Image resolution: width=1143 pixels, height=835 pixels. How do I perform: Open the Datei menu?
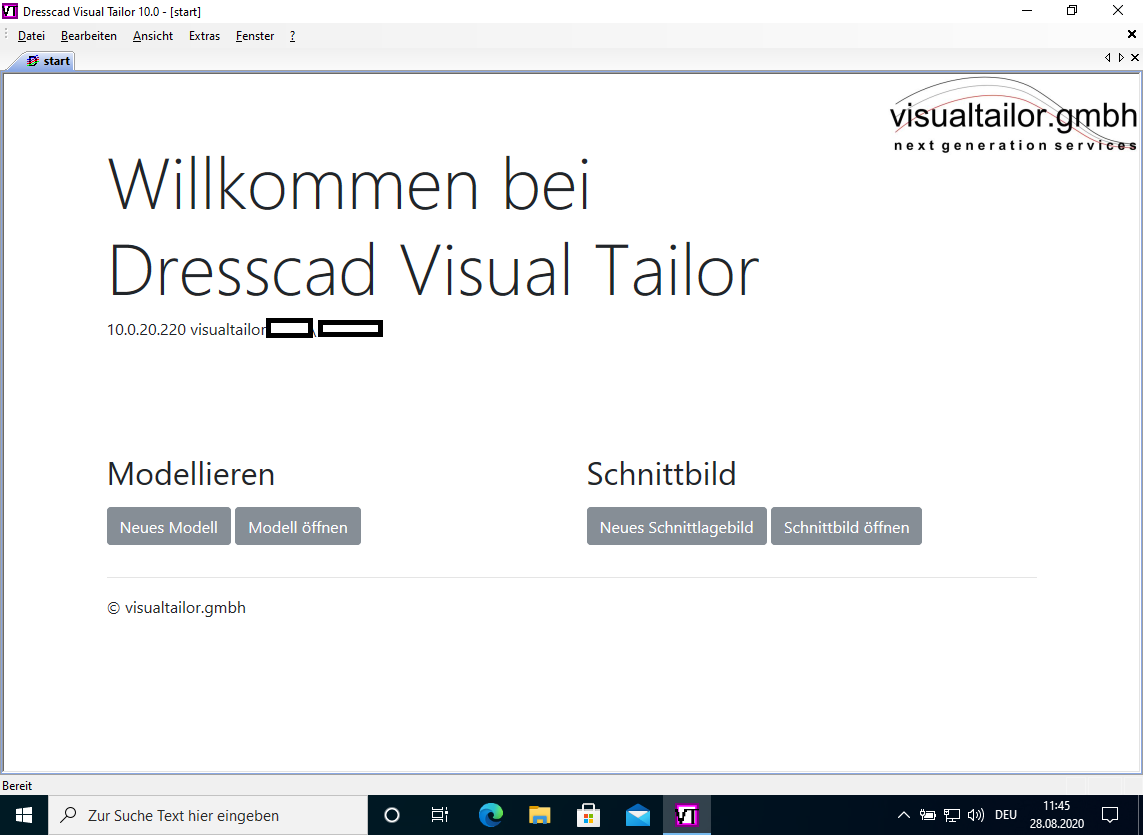pos(31,36)
